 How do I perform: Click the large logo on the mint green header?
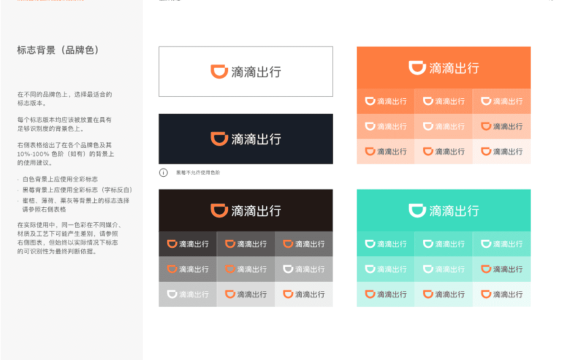tap(443, 211)
